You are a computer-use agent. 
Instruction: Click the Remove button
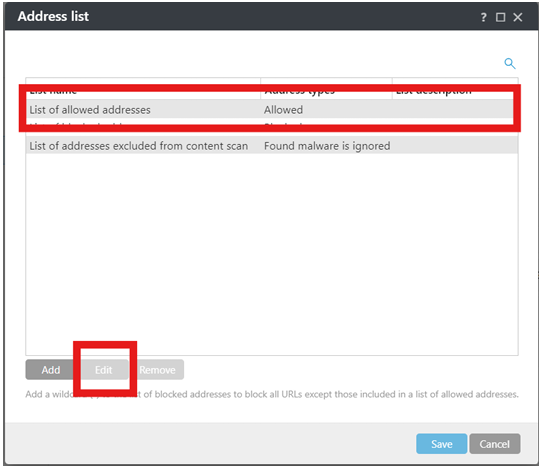coord(157,370)
